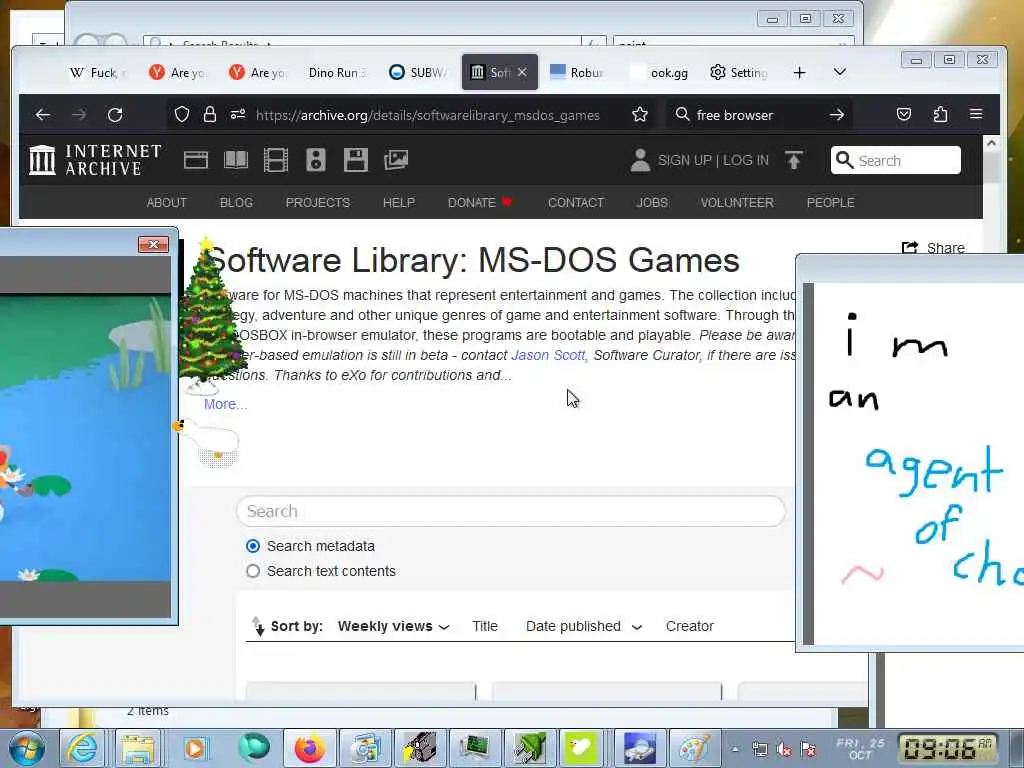The height and width of the screenshot is (768, 1024).
Task: Click the Share icon
Action: point(910,248)
